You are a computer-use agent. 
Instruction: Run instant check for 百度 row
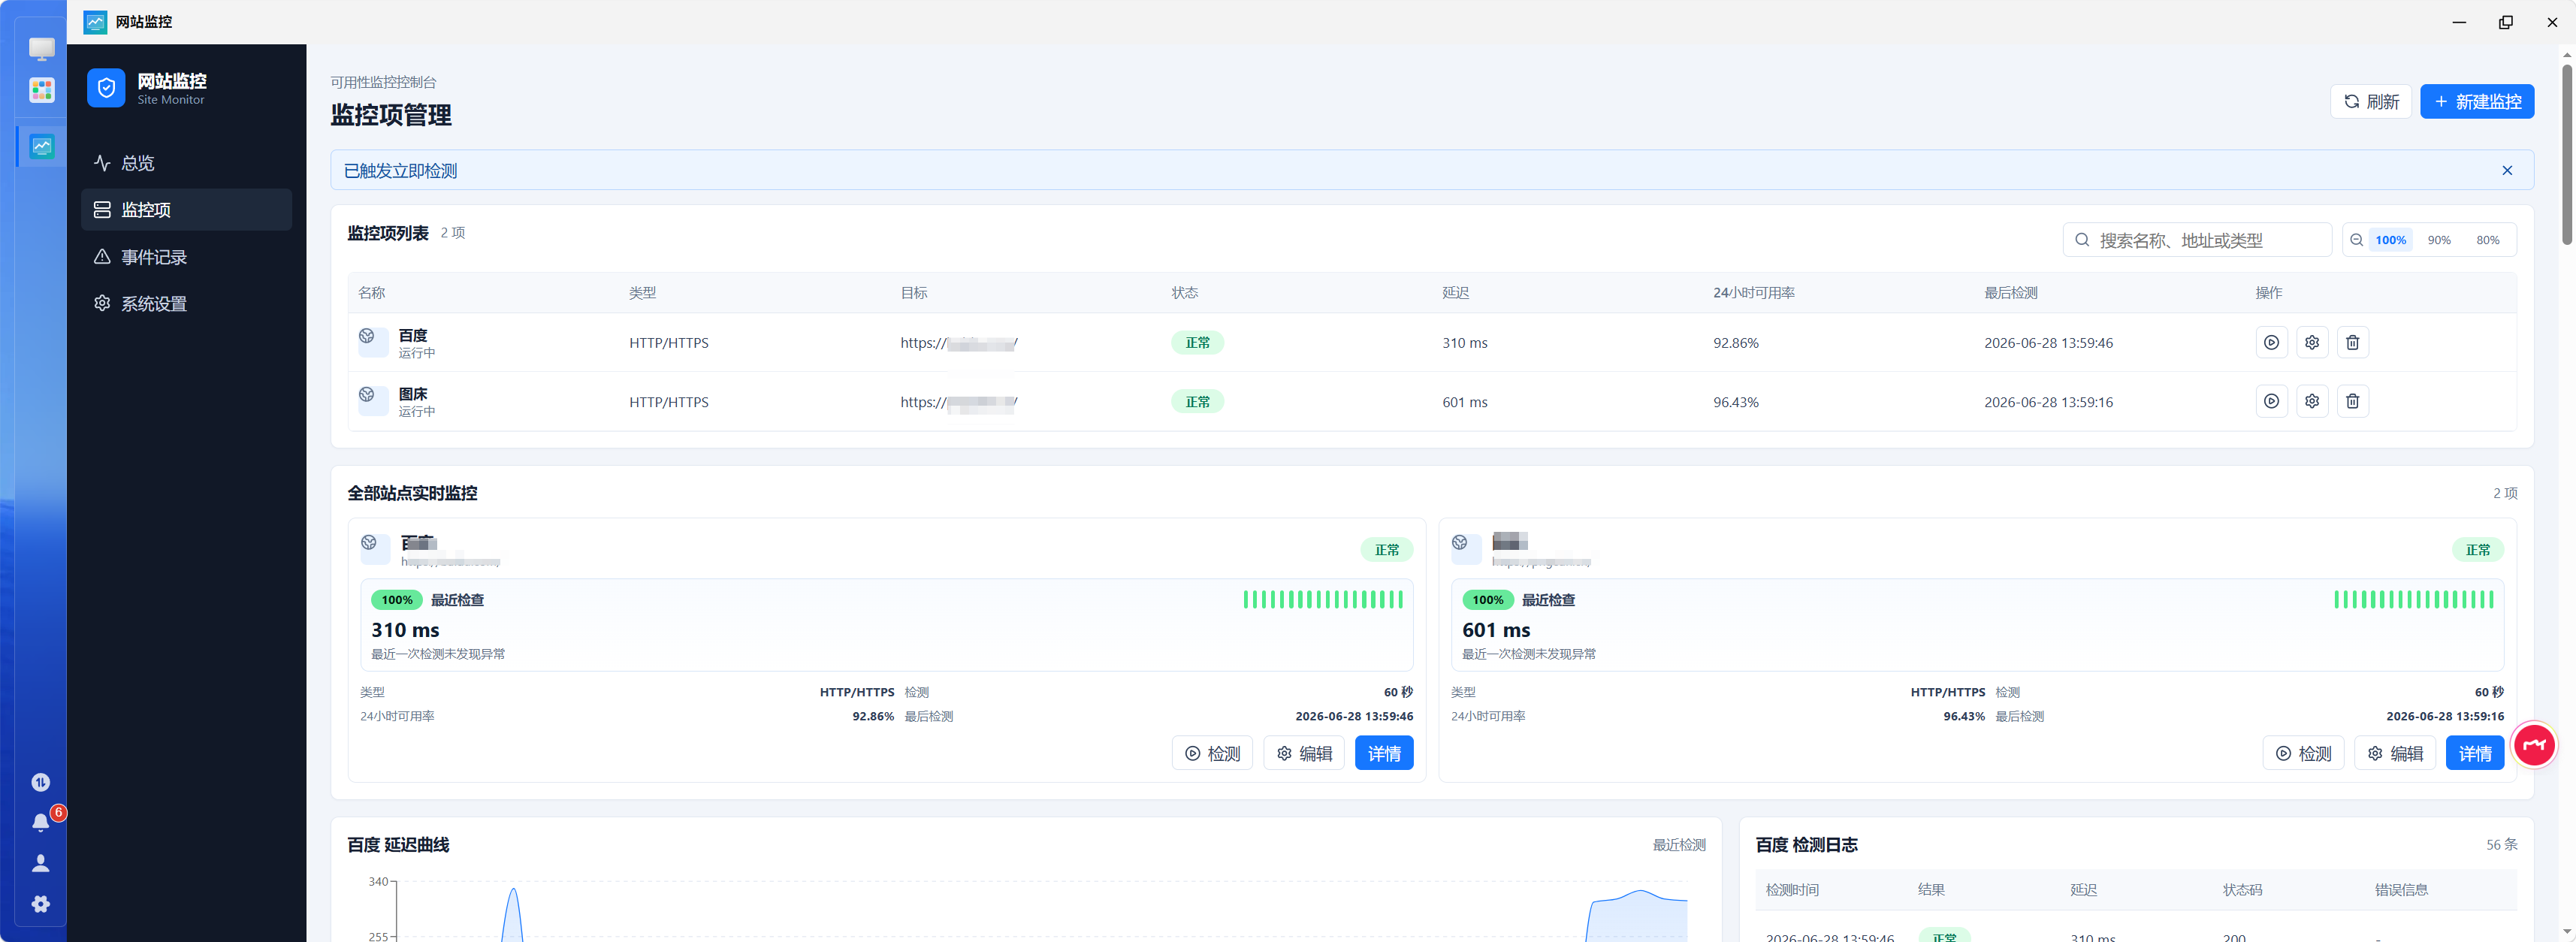coord(2271,342)
